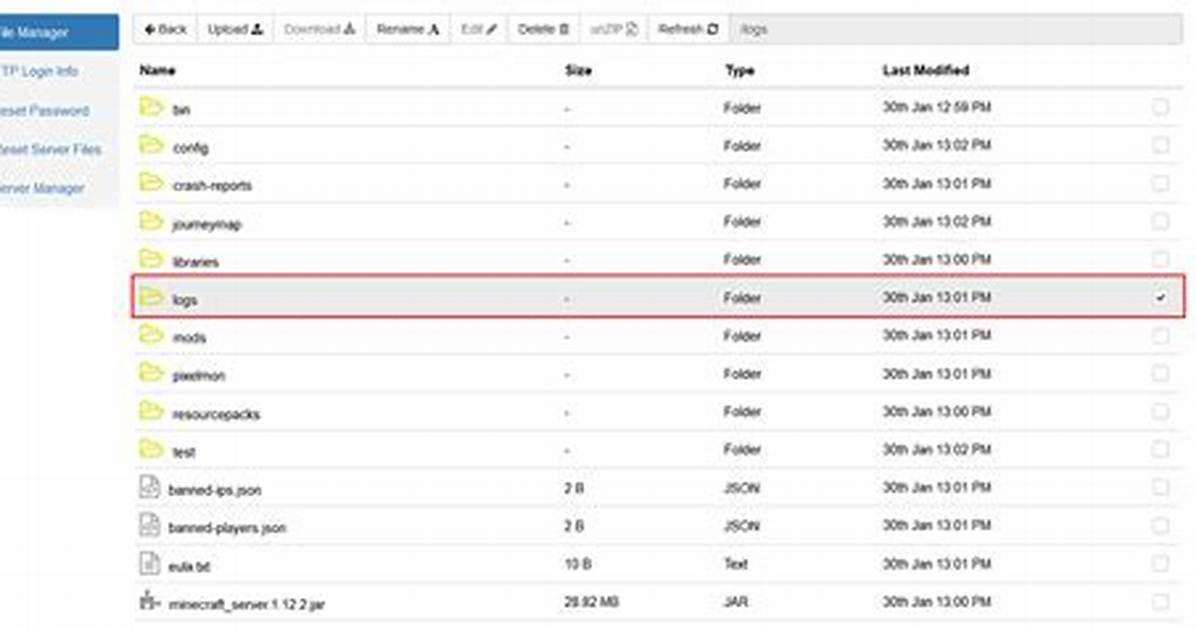
Task: Sort by the Last Modified column header
Action: point(926,70)
